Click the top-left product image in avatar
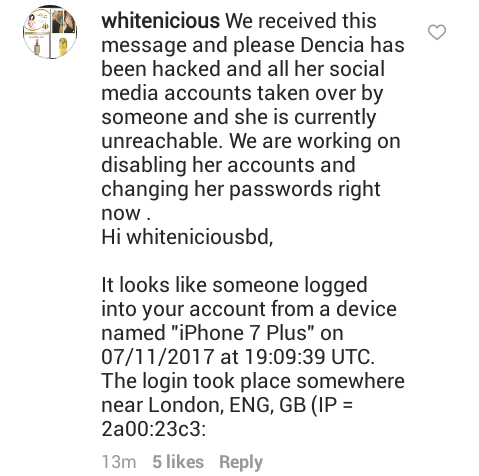This screenshot has width=479, height=476. (37, 20)
